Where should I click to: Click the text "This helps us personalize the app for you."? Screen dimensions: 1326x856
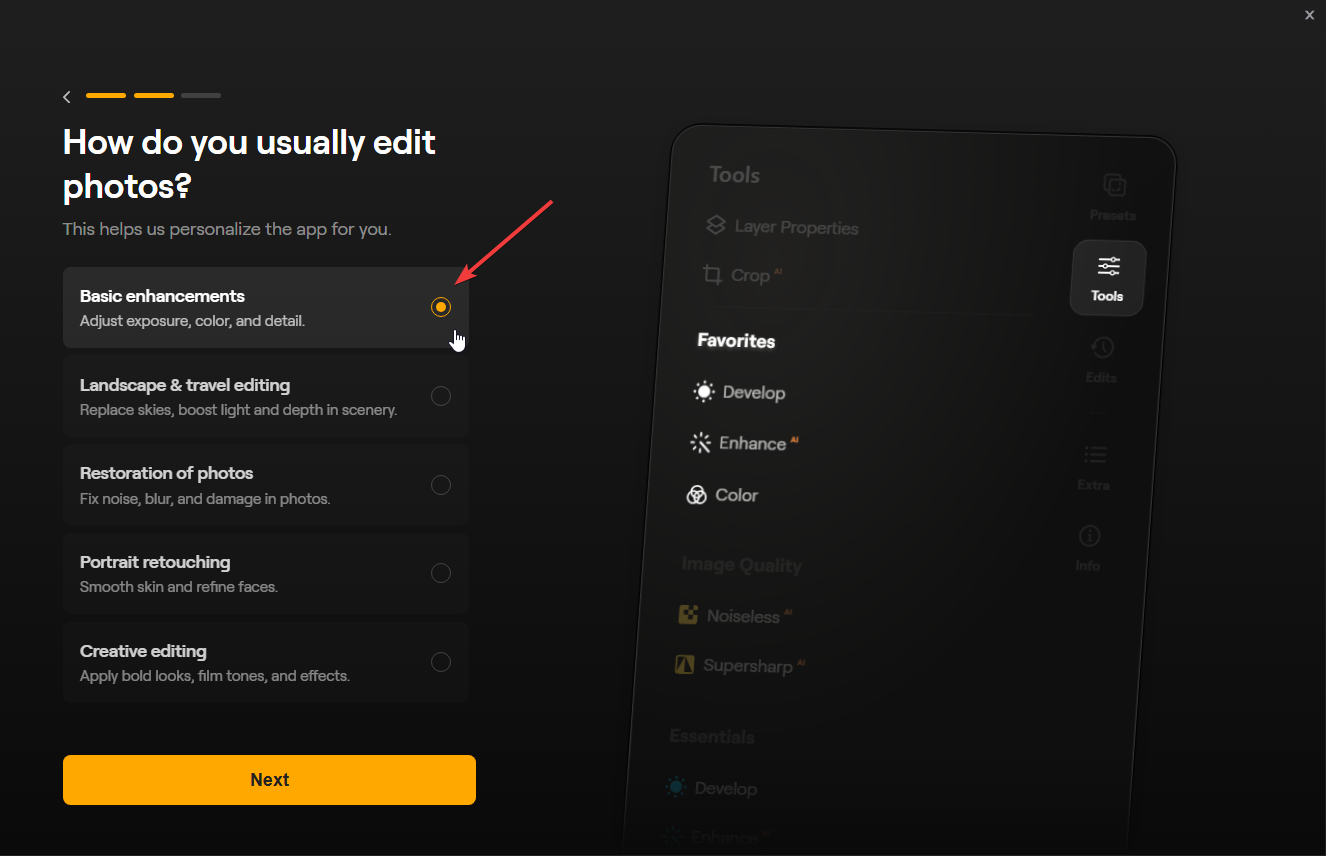[x=227, y=229]
